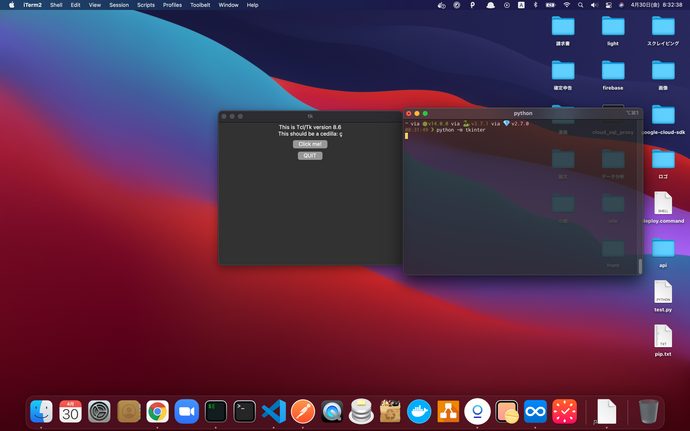The image size is (690, 431).
Task: Switch to iTerm2 icon in the Dock
Action: (216, 411)
